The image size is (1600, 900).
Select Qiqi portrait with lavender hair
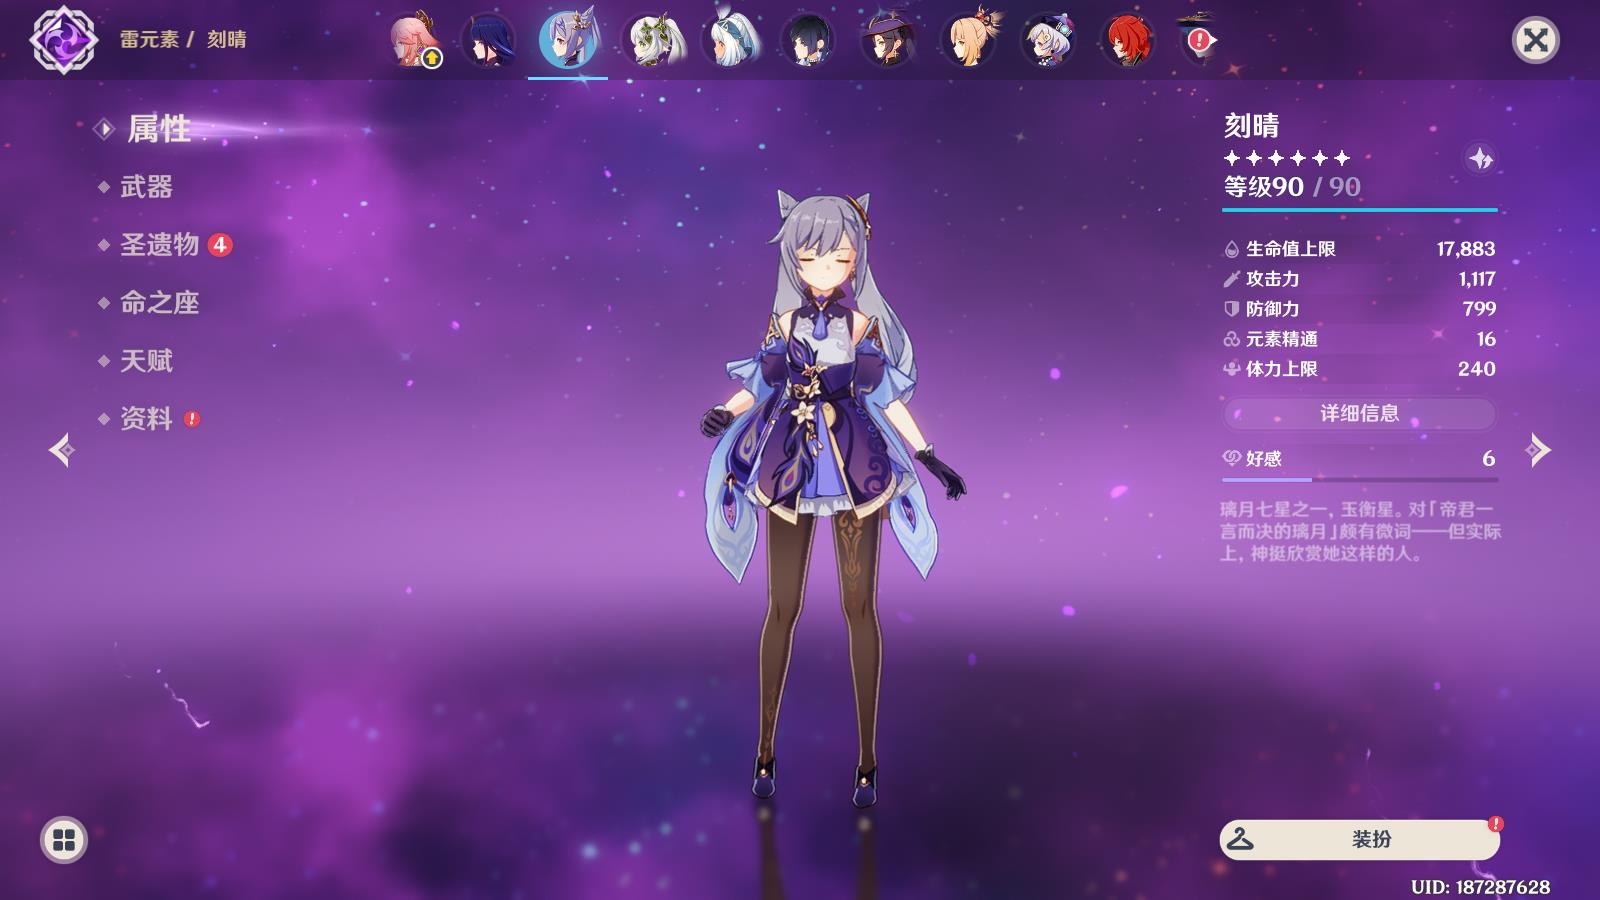[1048, 40]
